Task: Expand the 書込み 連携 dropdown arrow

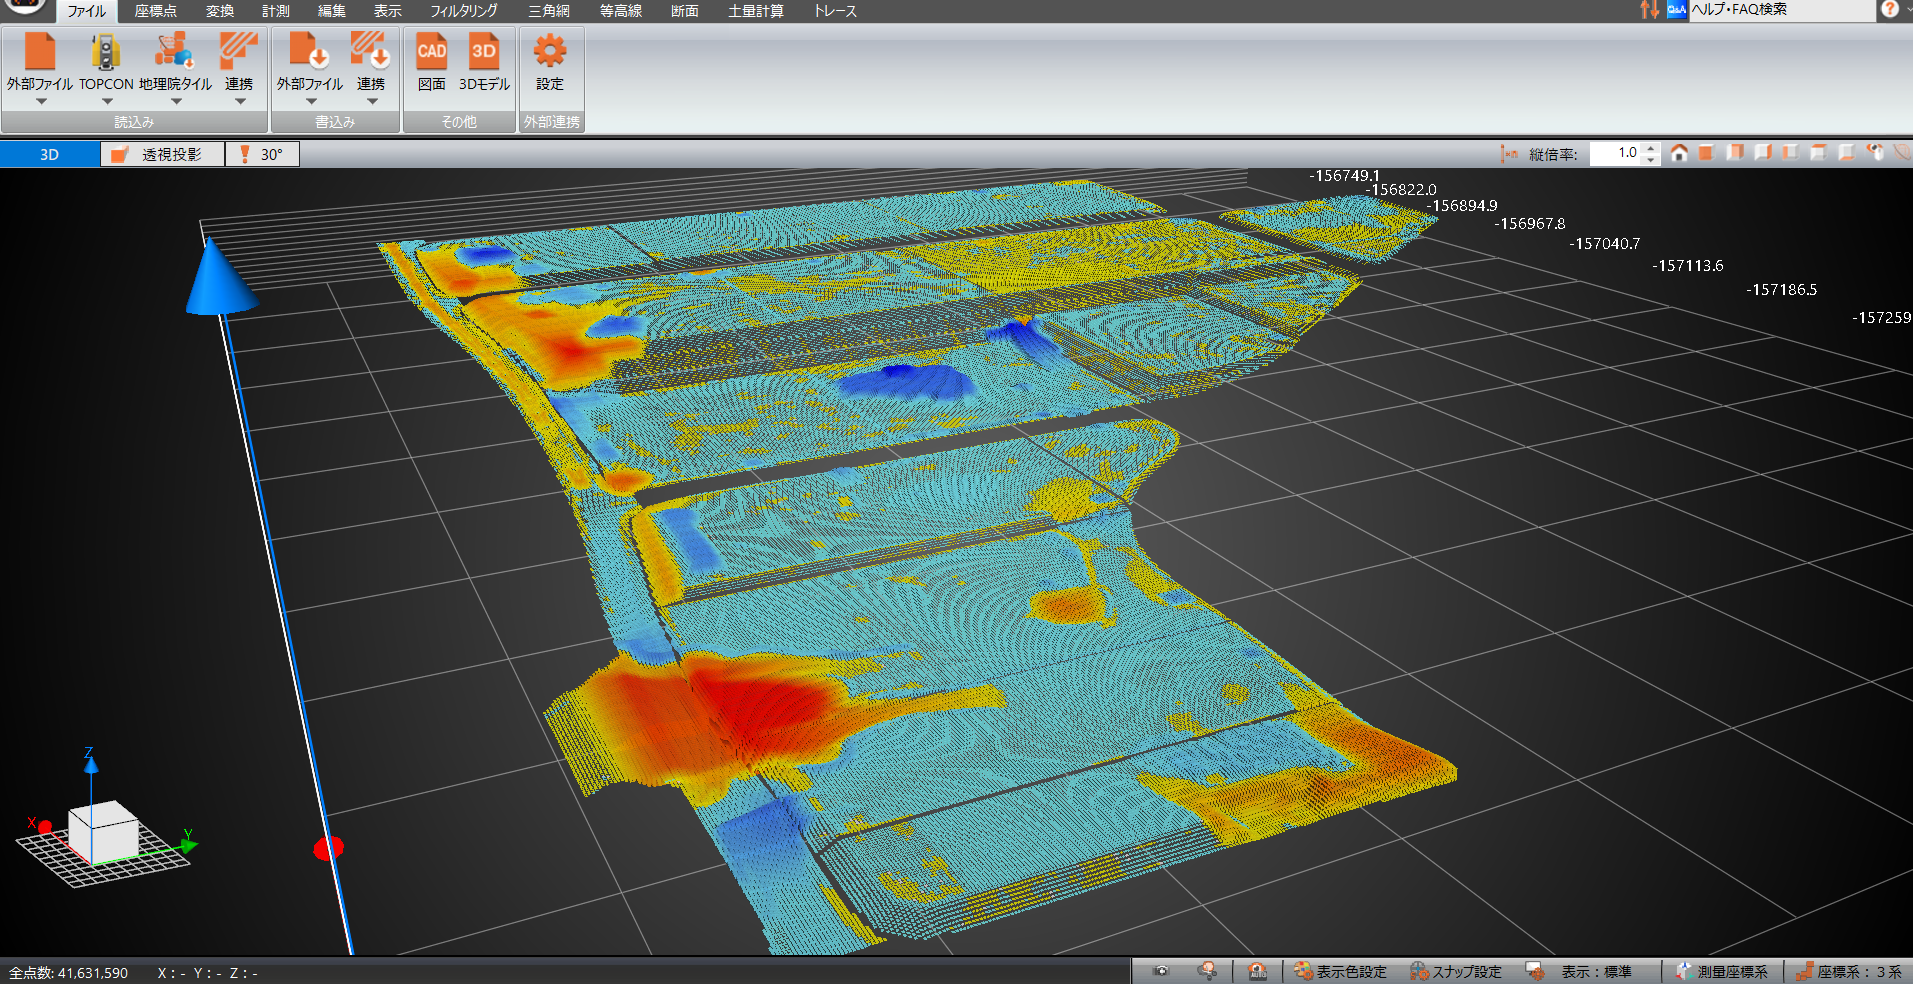Action: tap(371, 101)
